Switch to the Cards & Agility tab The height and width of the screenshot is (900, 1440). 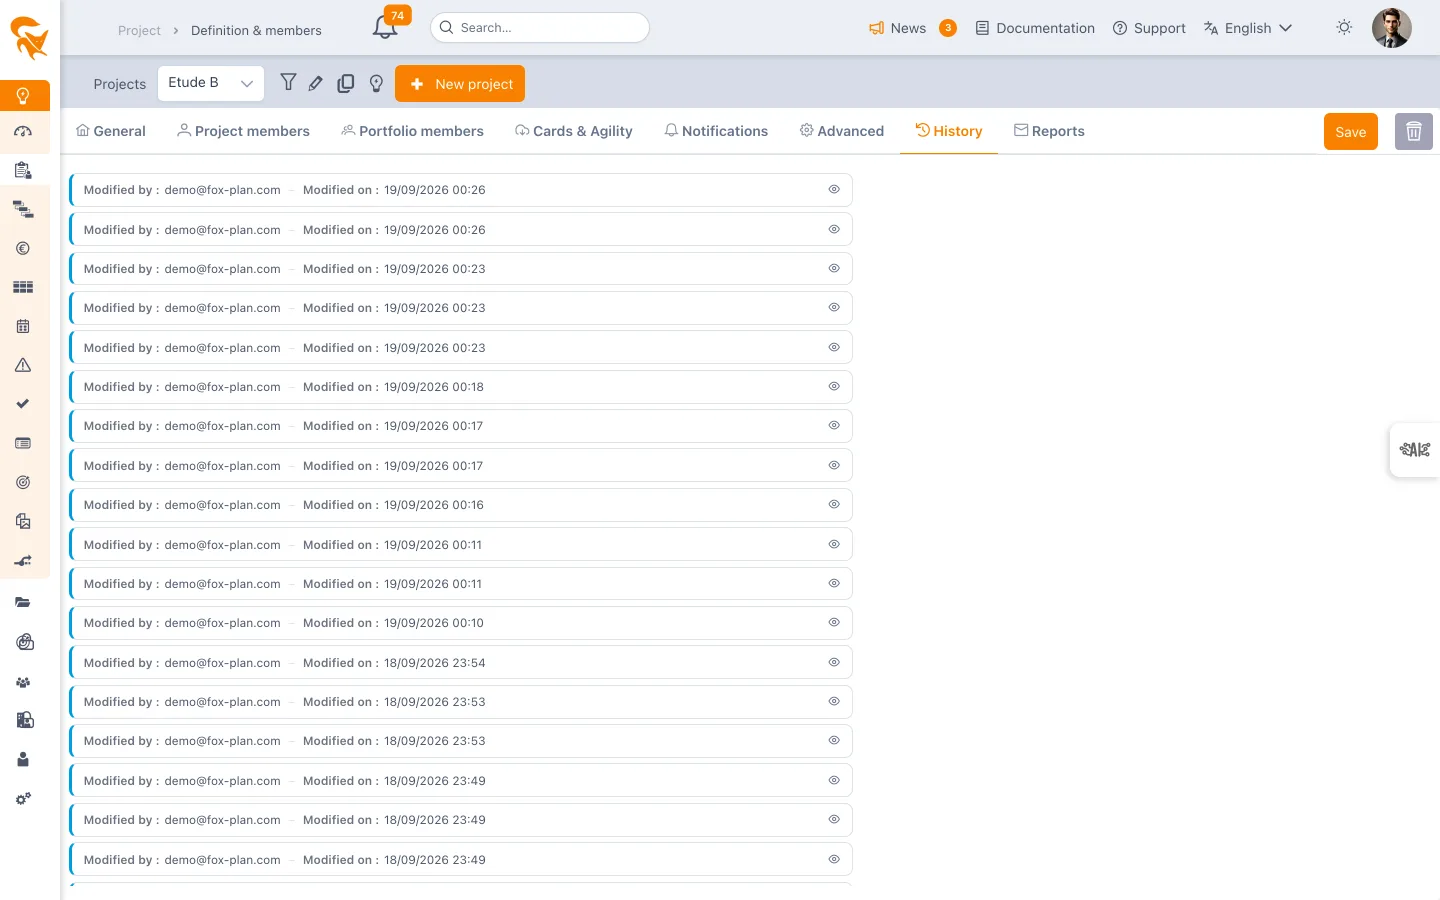click(x=574, y=131)
